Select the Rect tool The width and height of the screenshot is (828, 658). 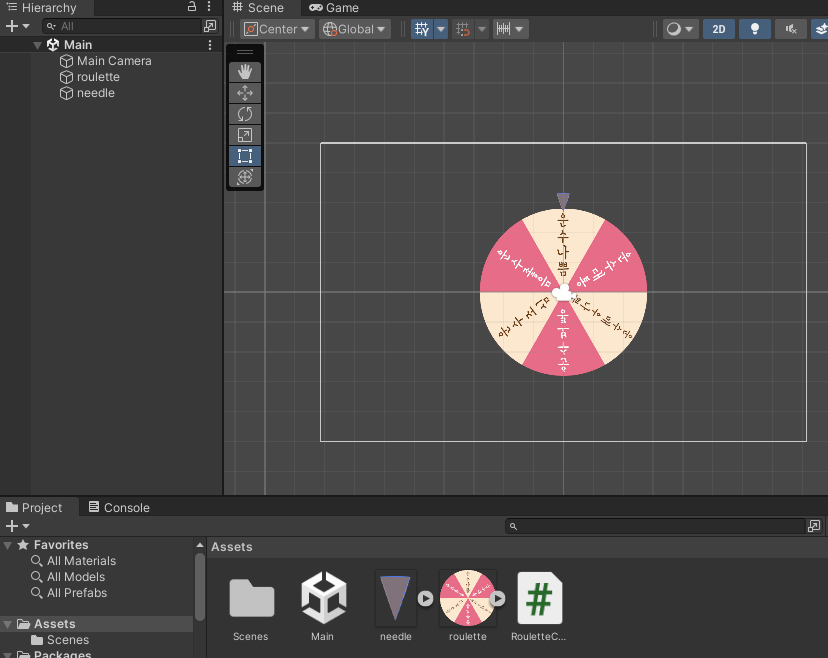[244, 156]
